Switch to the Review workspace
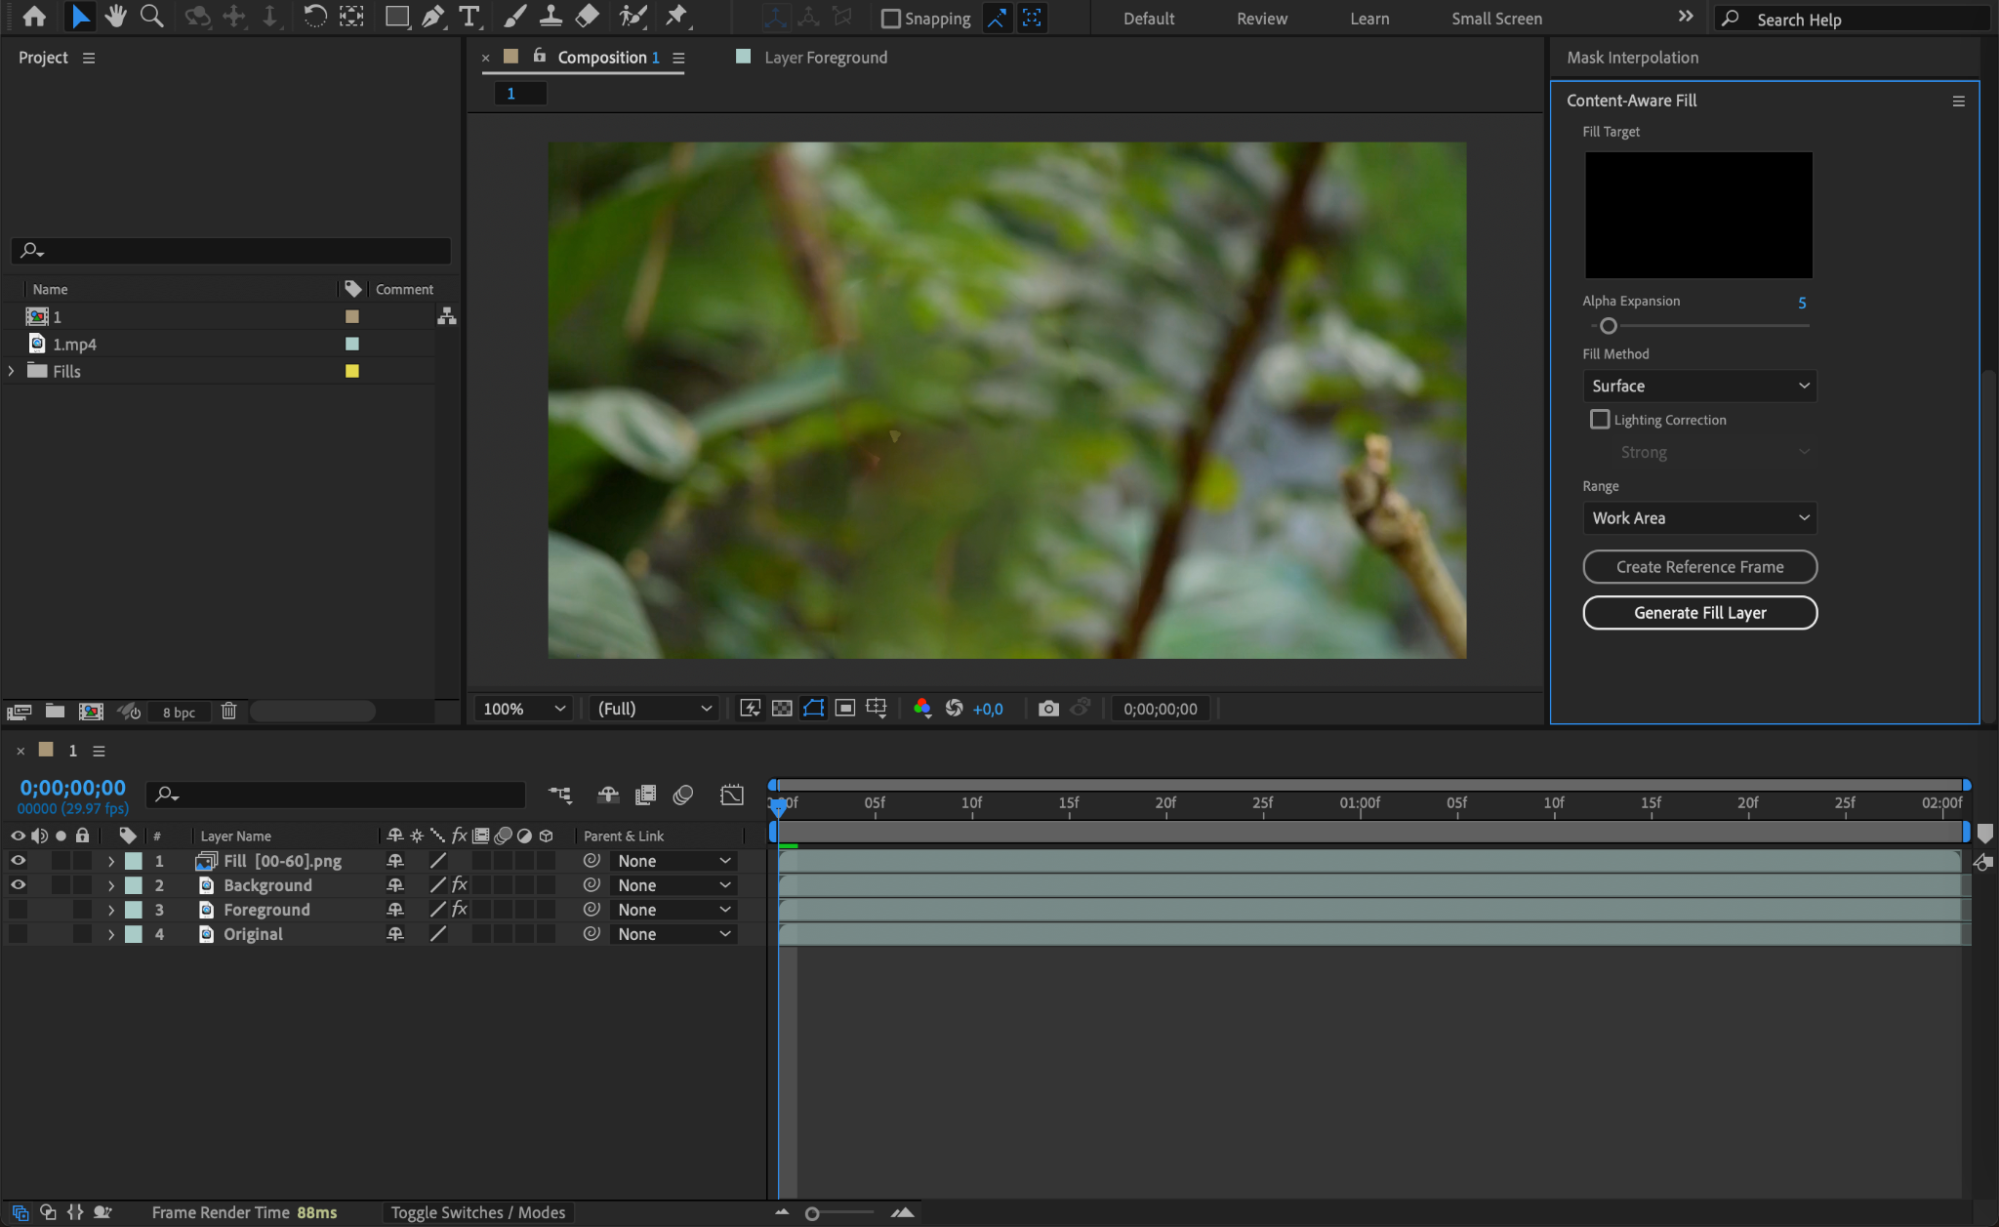This screenshot has height=1227, width=1999. pos(1261,18)
